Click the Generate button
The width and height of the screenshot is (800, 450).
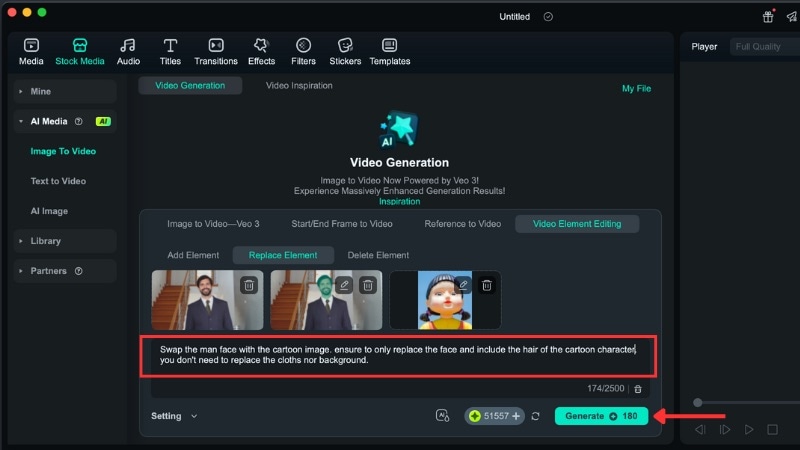(x=602, y=416)
